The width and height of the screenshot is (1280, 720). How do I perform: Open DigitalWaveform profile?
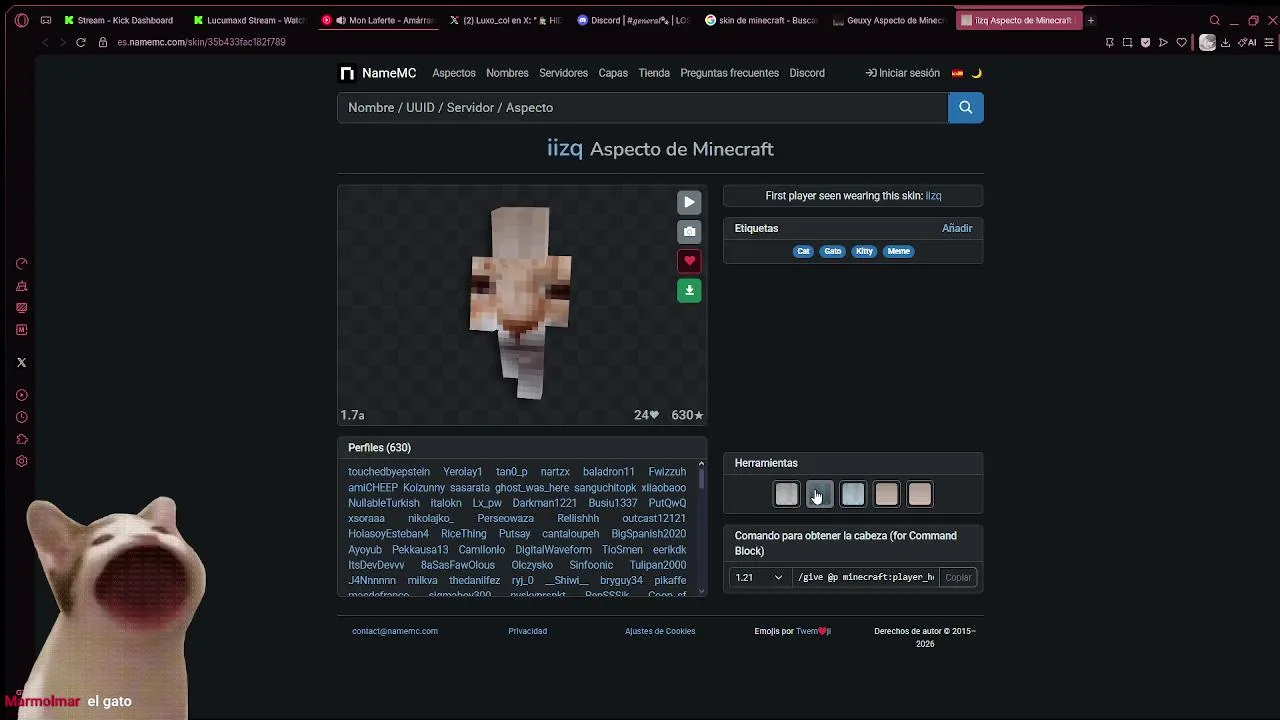coord(553,550)
